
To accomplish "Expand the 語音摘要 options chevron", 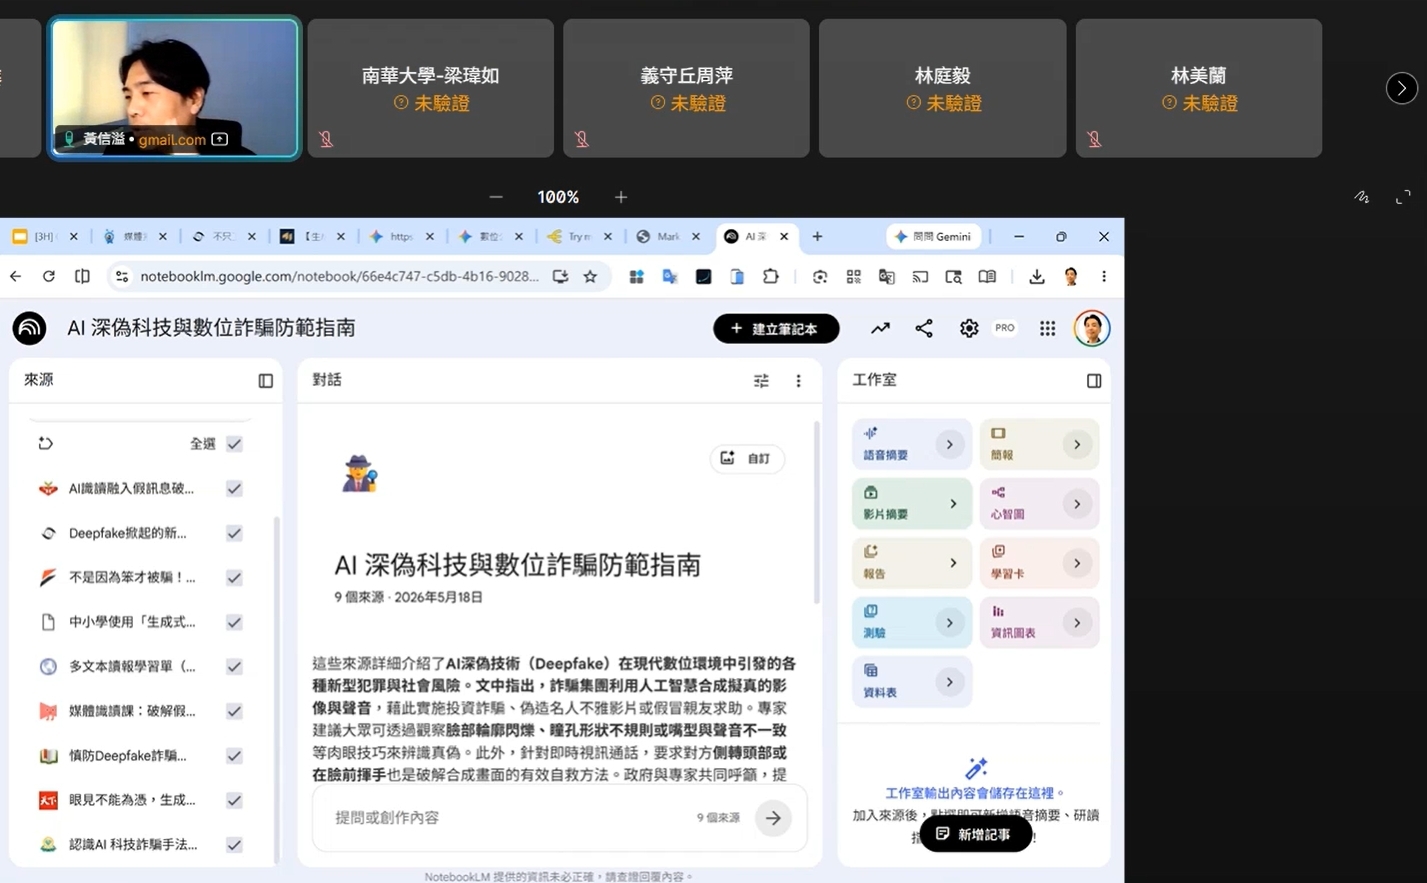I will tap(949, 444).
